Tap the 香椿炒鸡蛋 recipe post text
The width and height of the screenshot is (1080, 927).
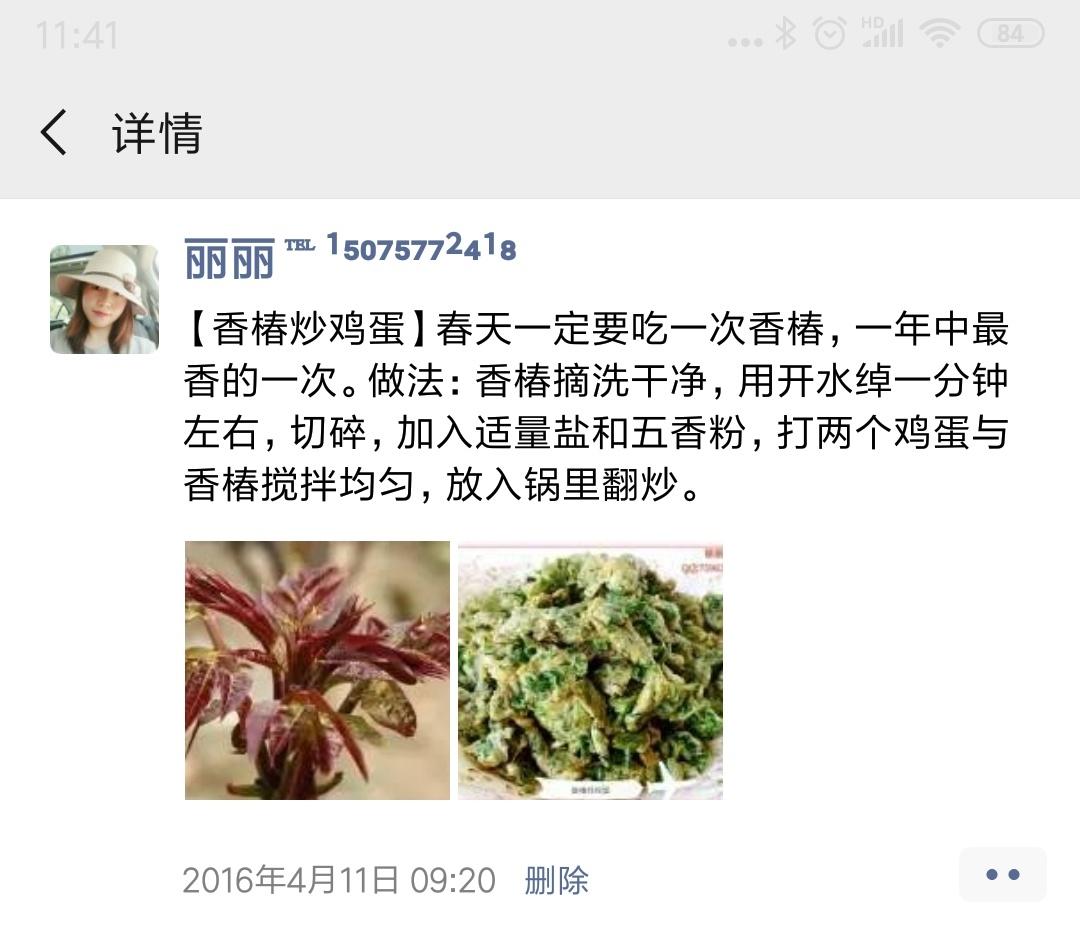coord(596,406)
